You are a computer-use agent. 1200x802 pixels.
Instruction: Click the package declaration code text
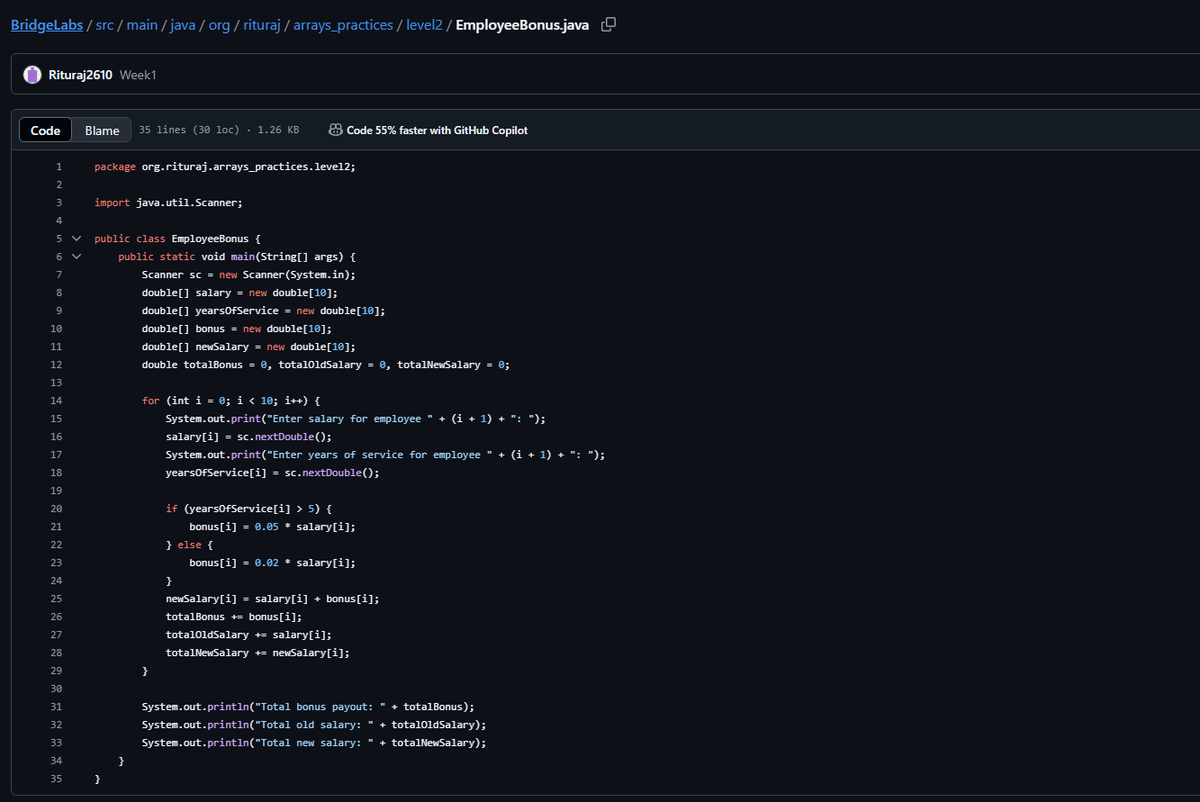[x=224, y=167]
